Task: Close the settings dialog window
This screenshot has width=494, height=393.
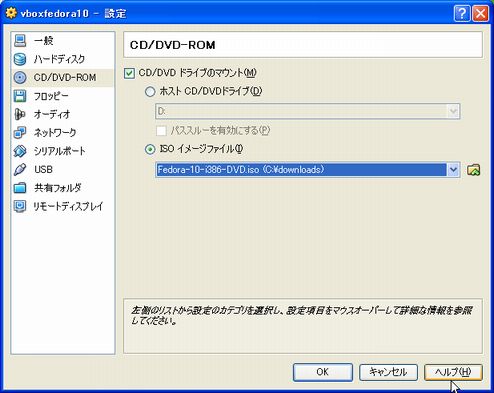Action: (480, 14)
